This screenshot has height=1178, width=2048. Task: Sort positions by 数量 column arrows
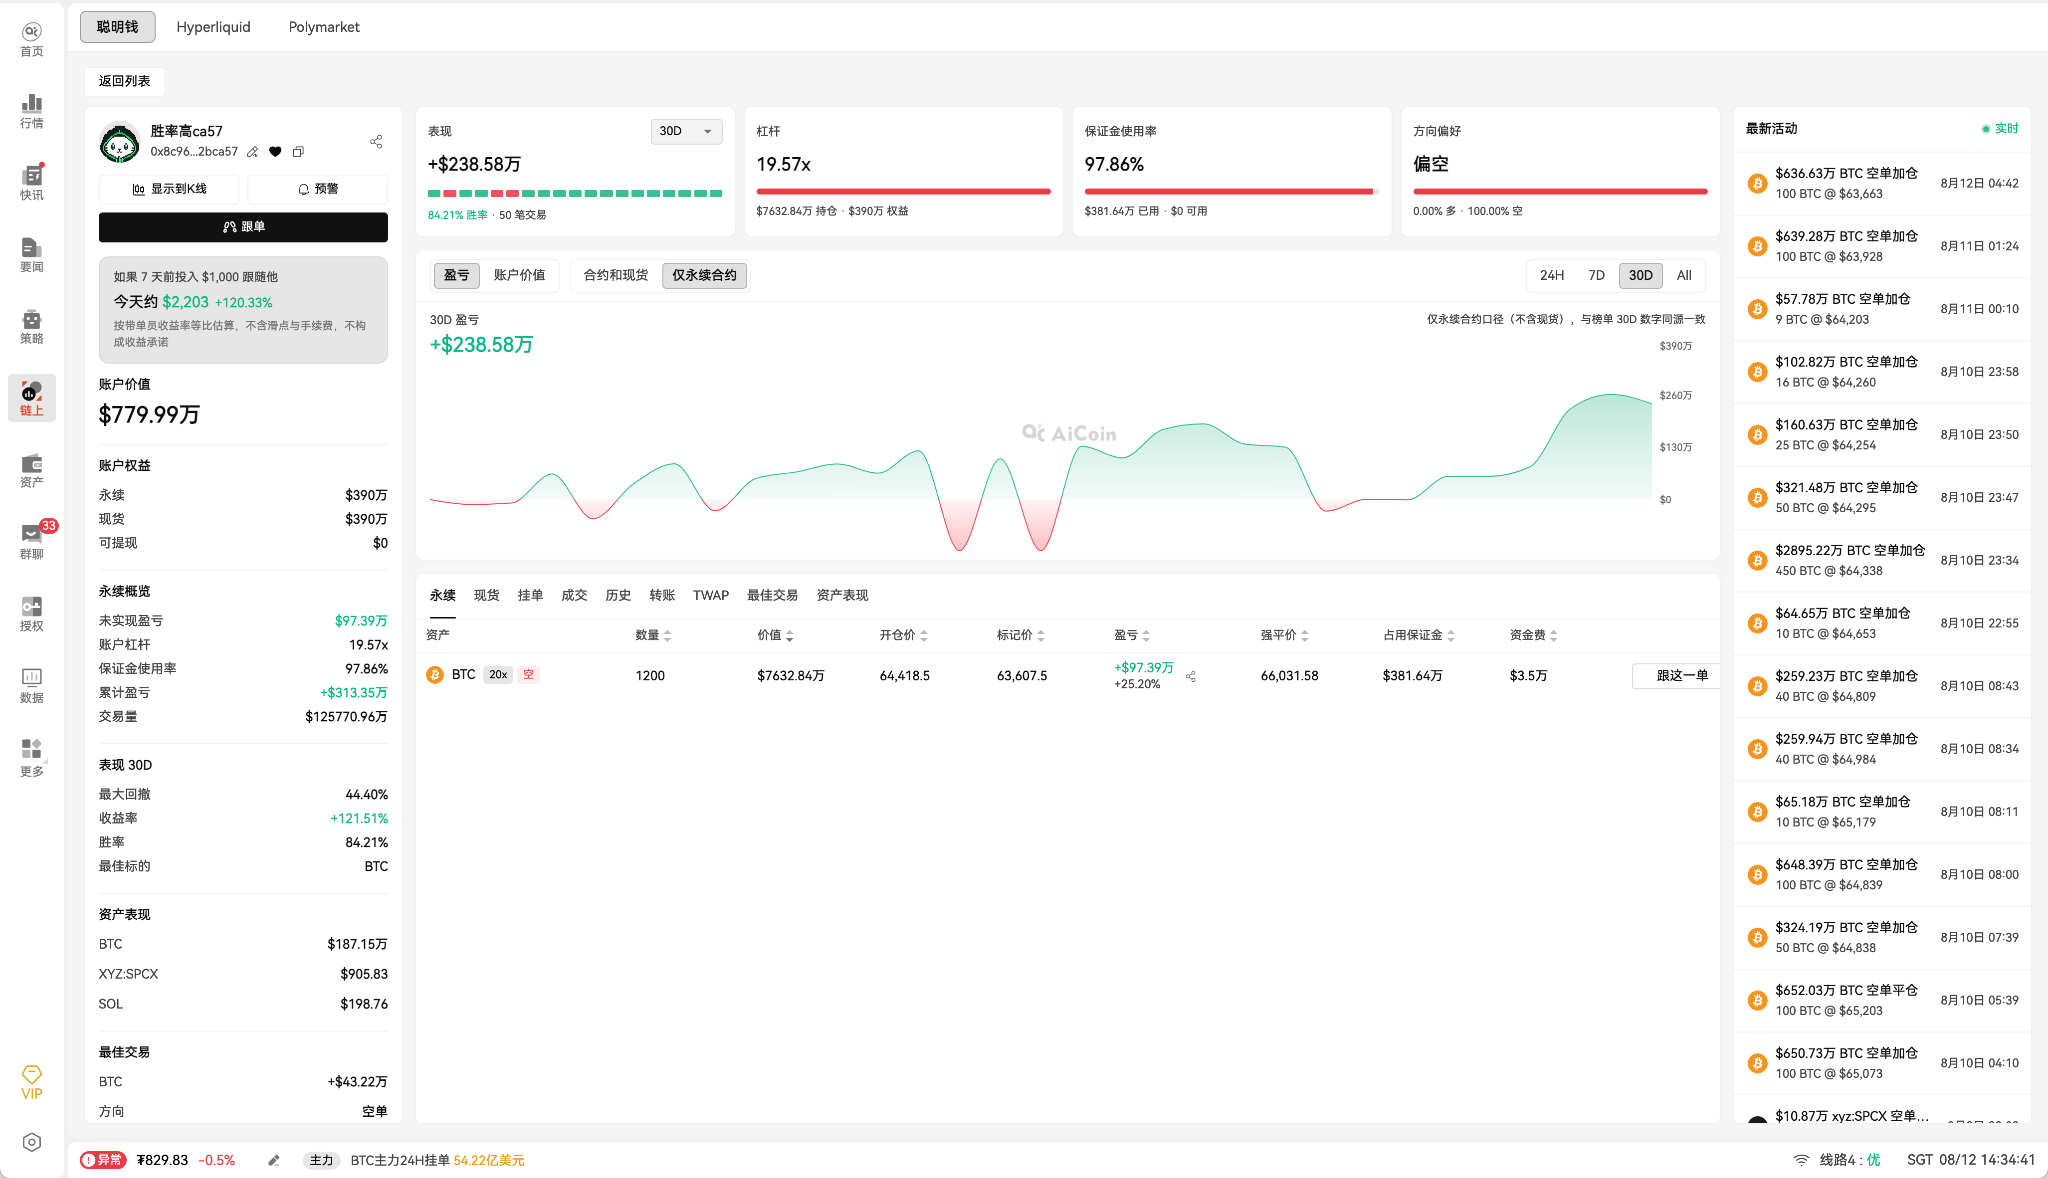click(x=667, y=636)
